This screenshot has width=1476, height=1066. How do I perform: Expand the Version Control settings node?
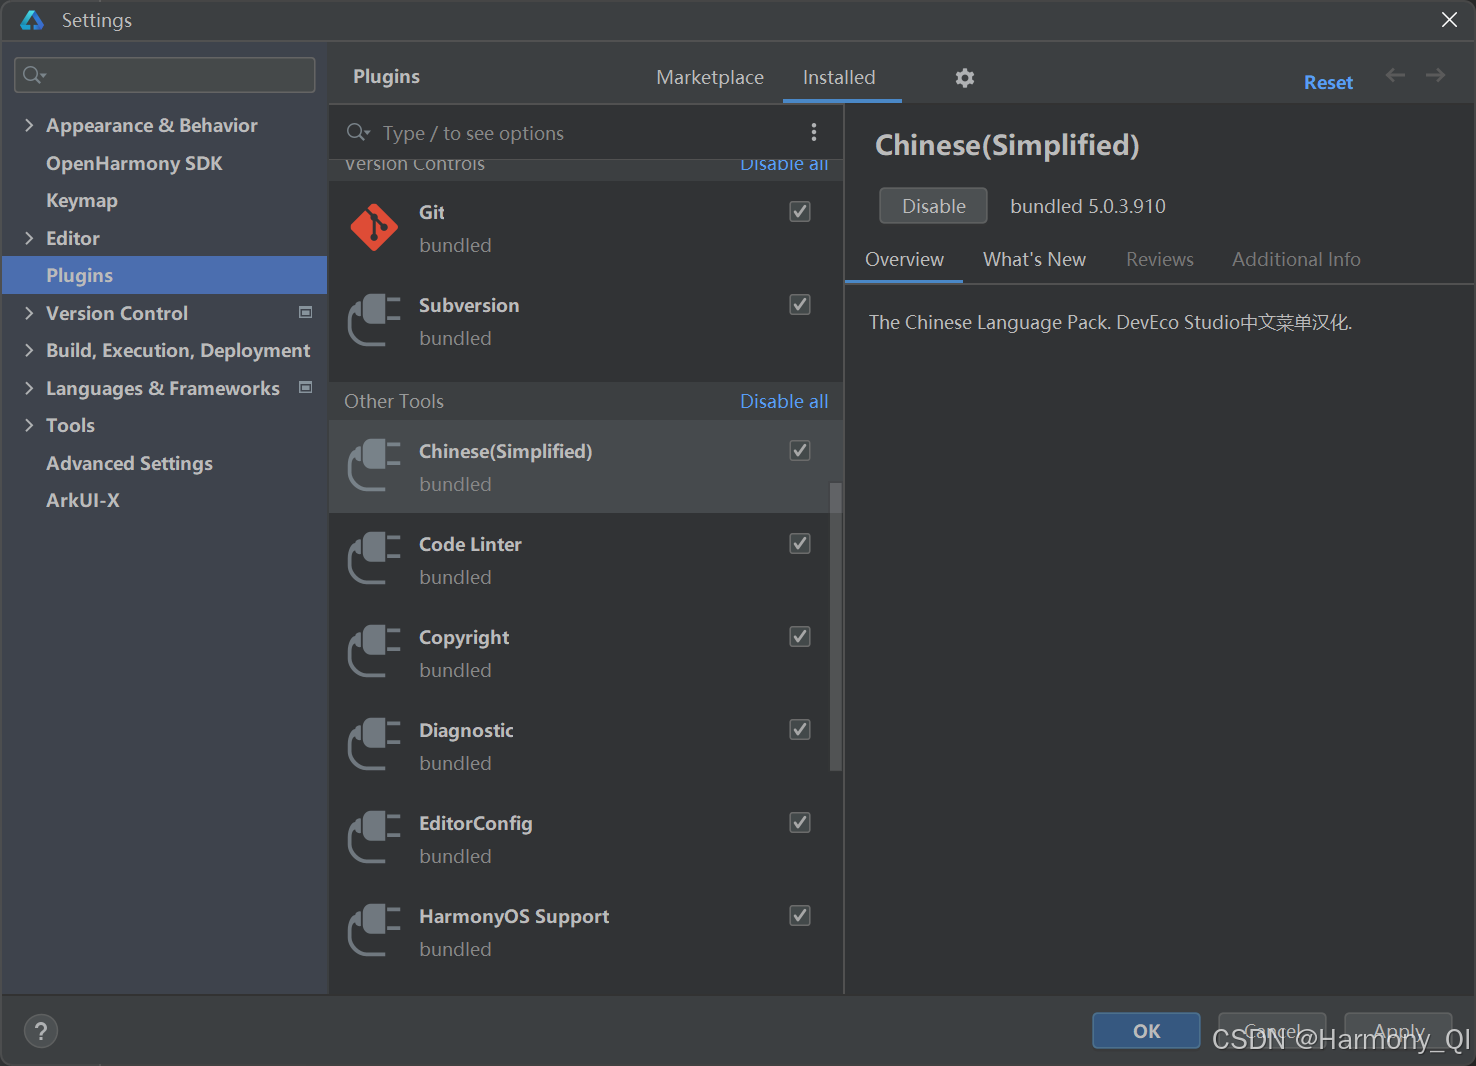[29, 313]
